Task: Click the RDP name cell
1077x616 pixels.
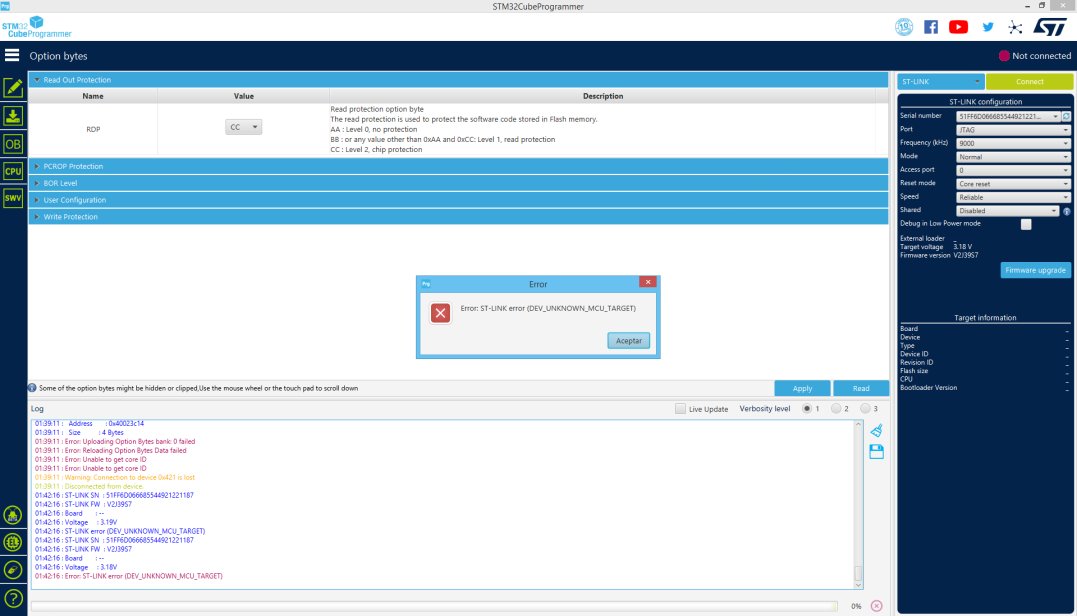Action: pyautogui.click(x=93, y=129)
